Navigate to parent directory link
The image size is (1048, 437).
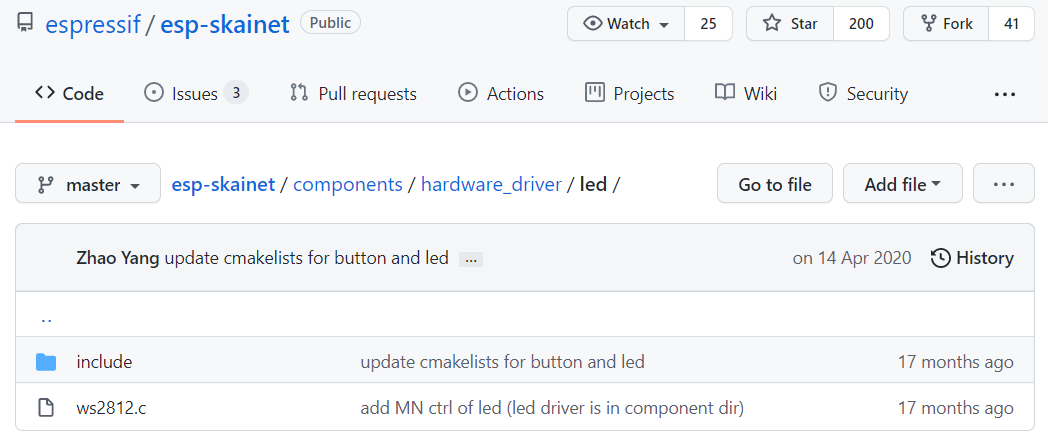46,320
